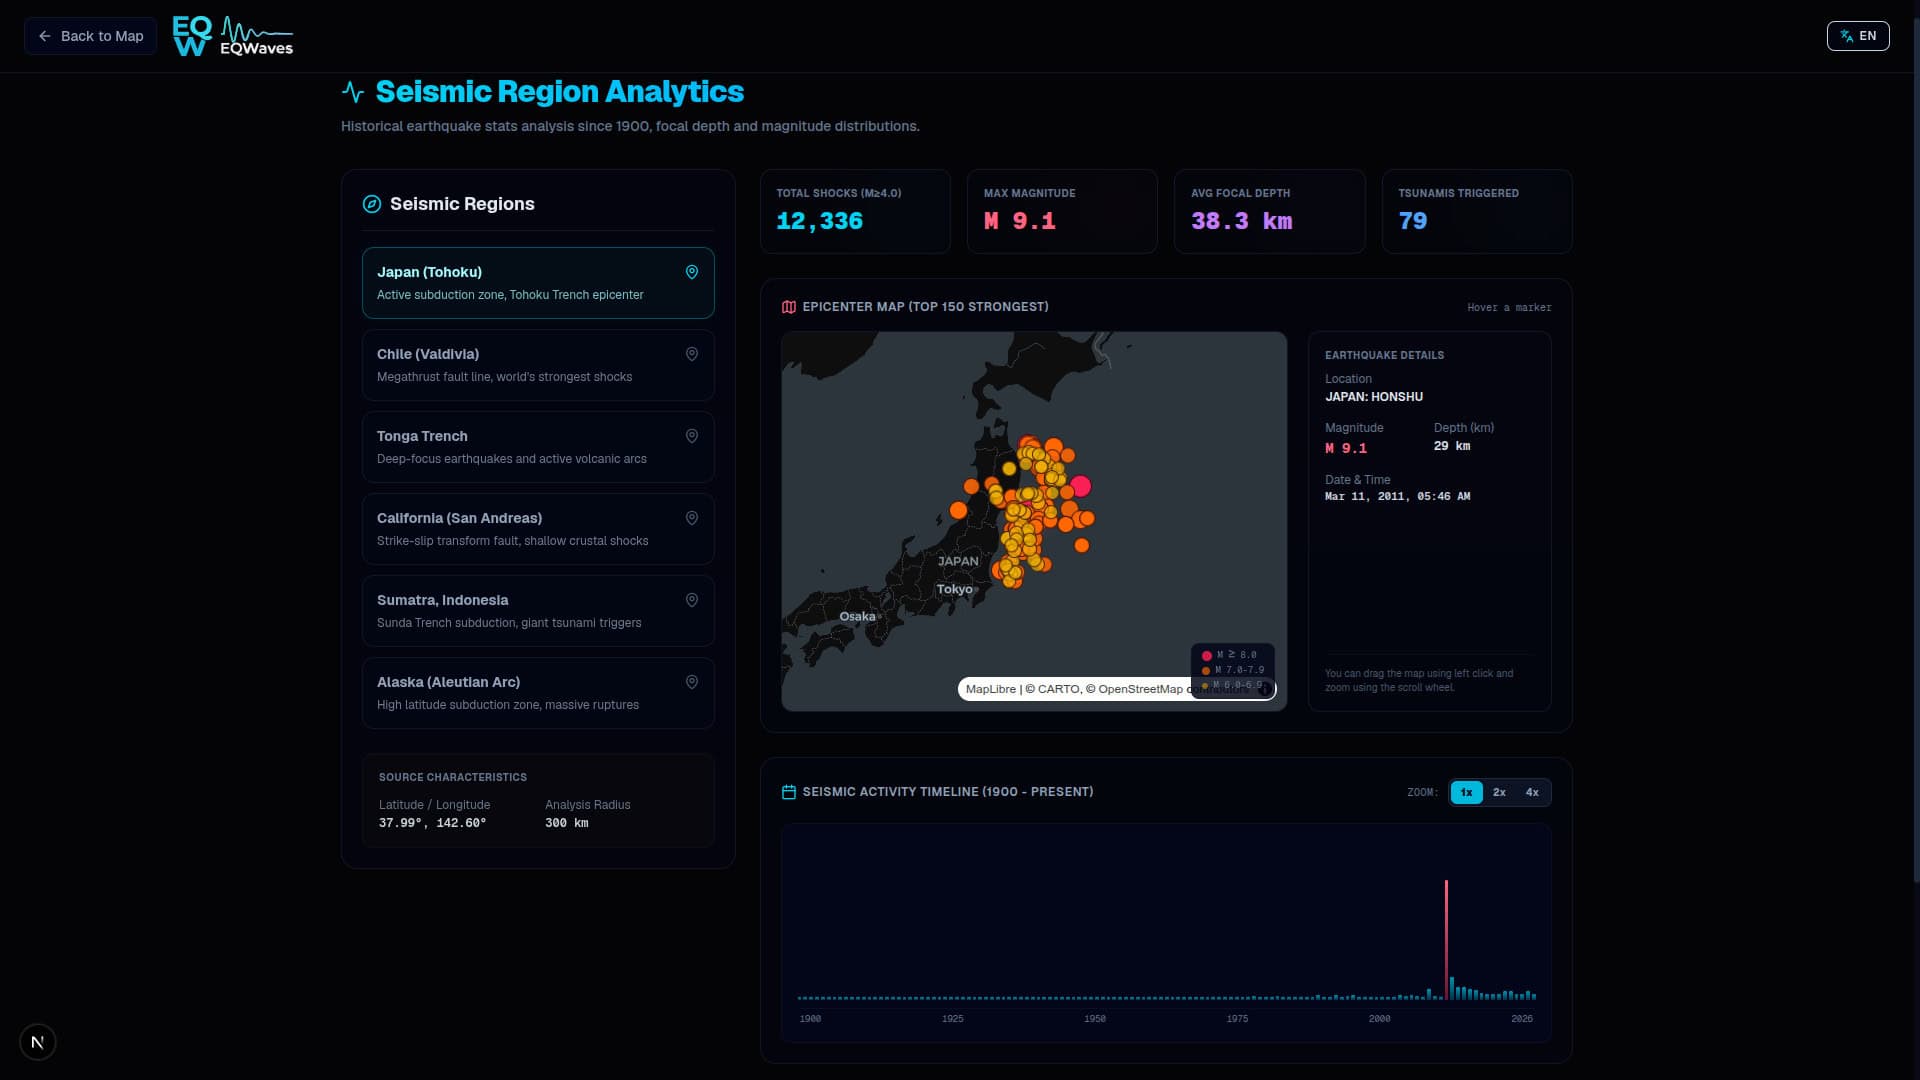This screenshot has height=1080, width=1920.
Task: Click the map icon beside Epicenter Map title
Action: (789, 307)
